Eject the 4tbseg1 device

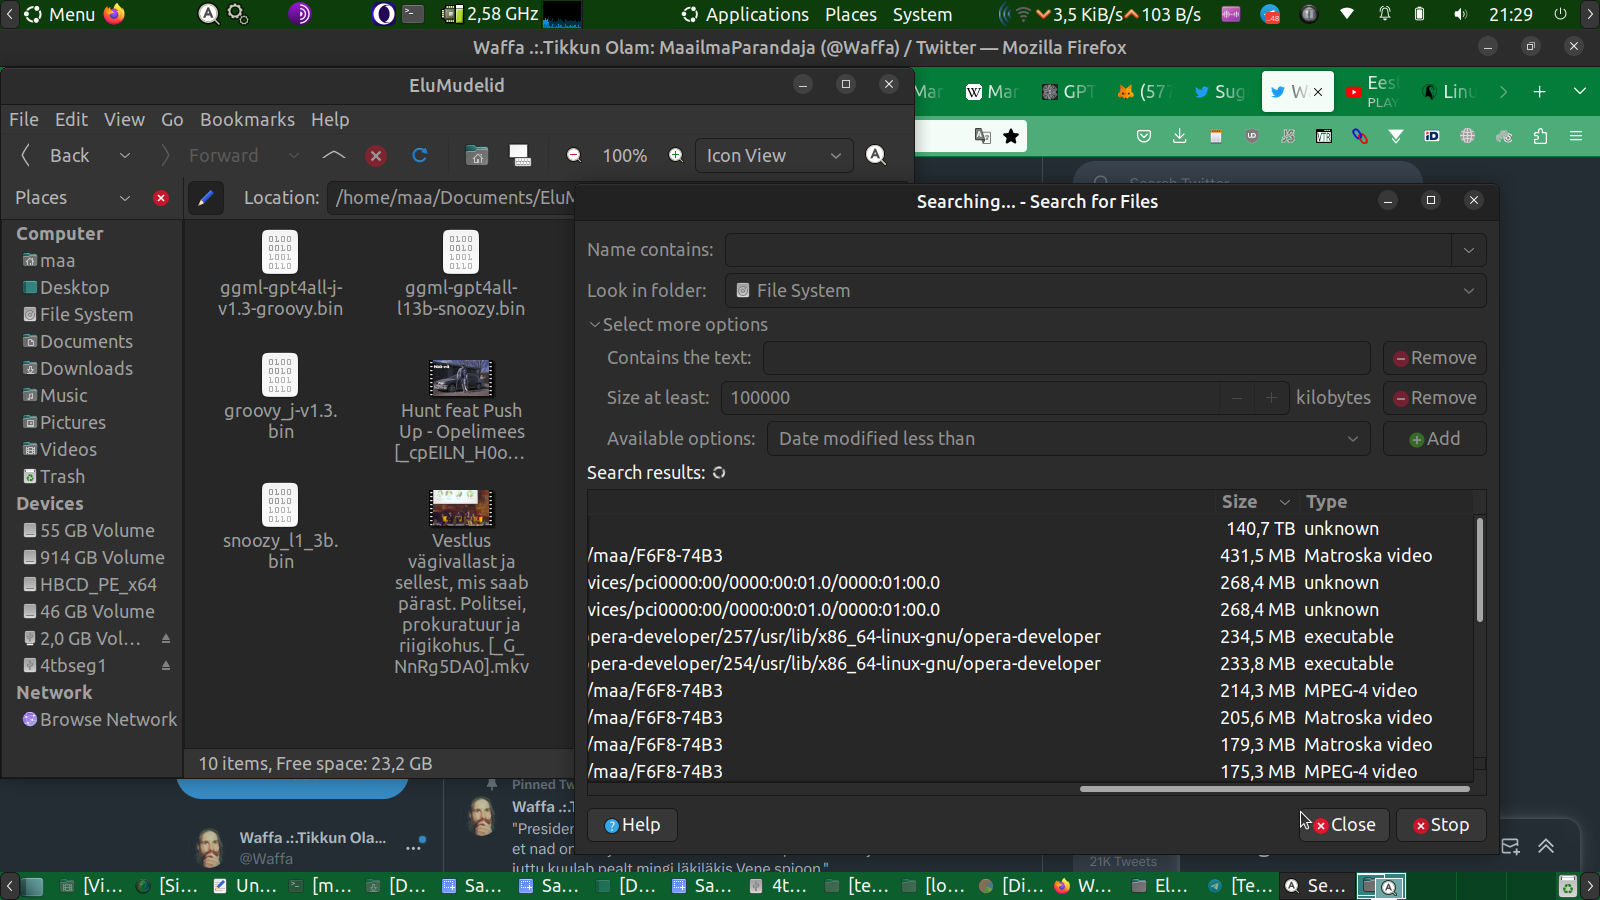166,665
